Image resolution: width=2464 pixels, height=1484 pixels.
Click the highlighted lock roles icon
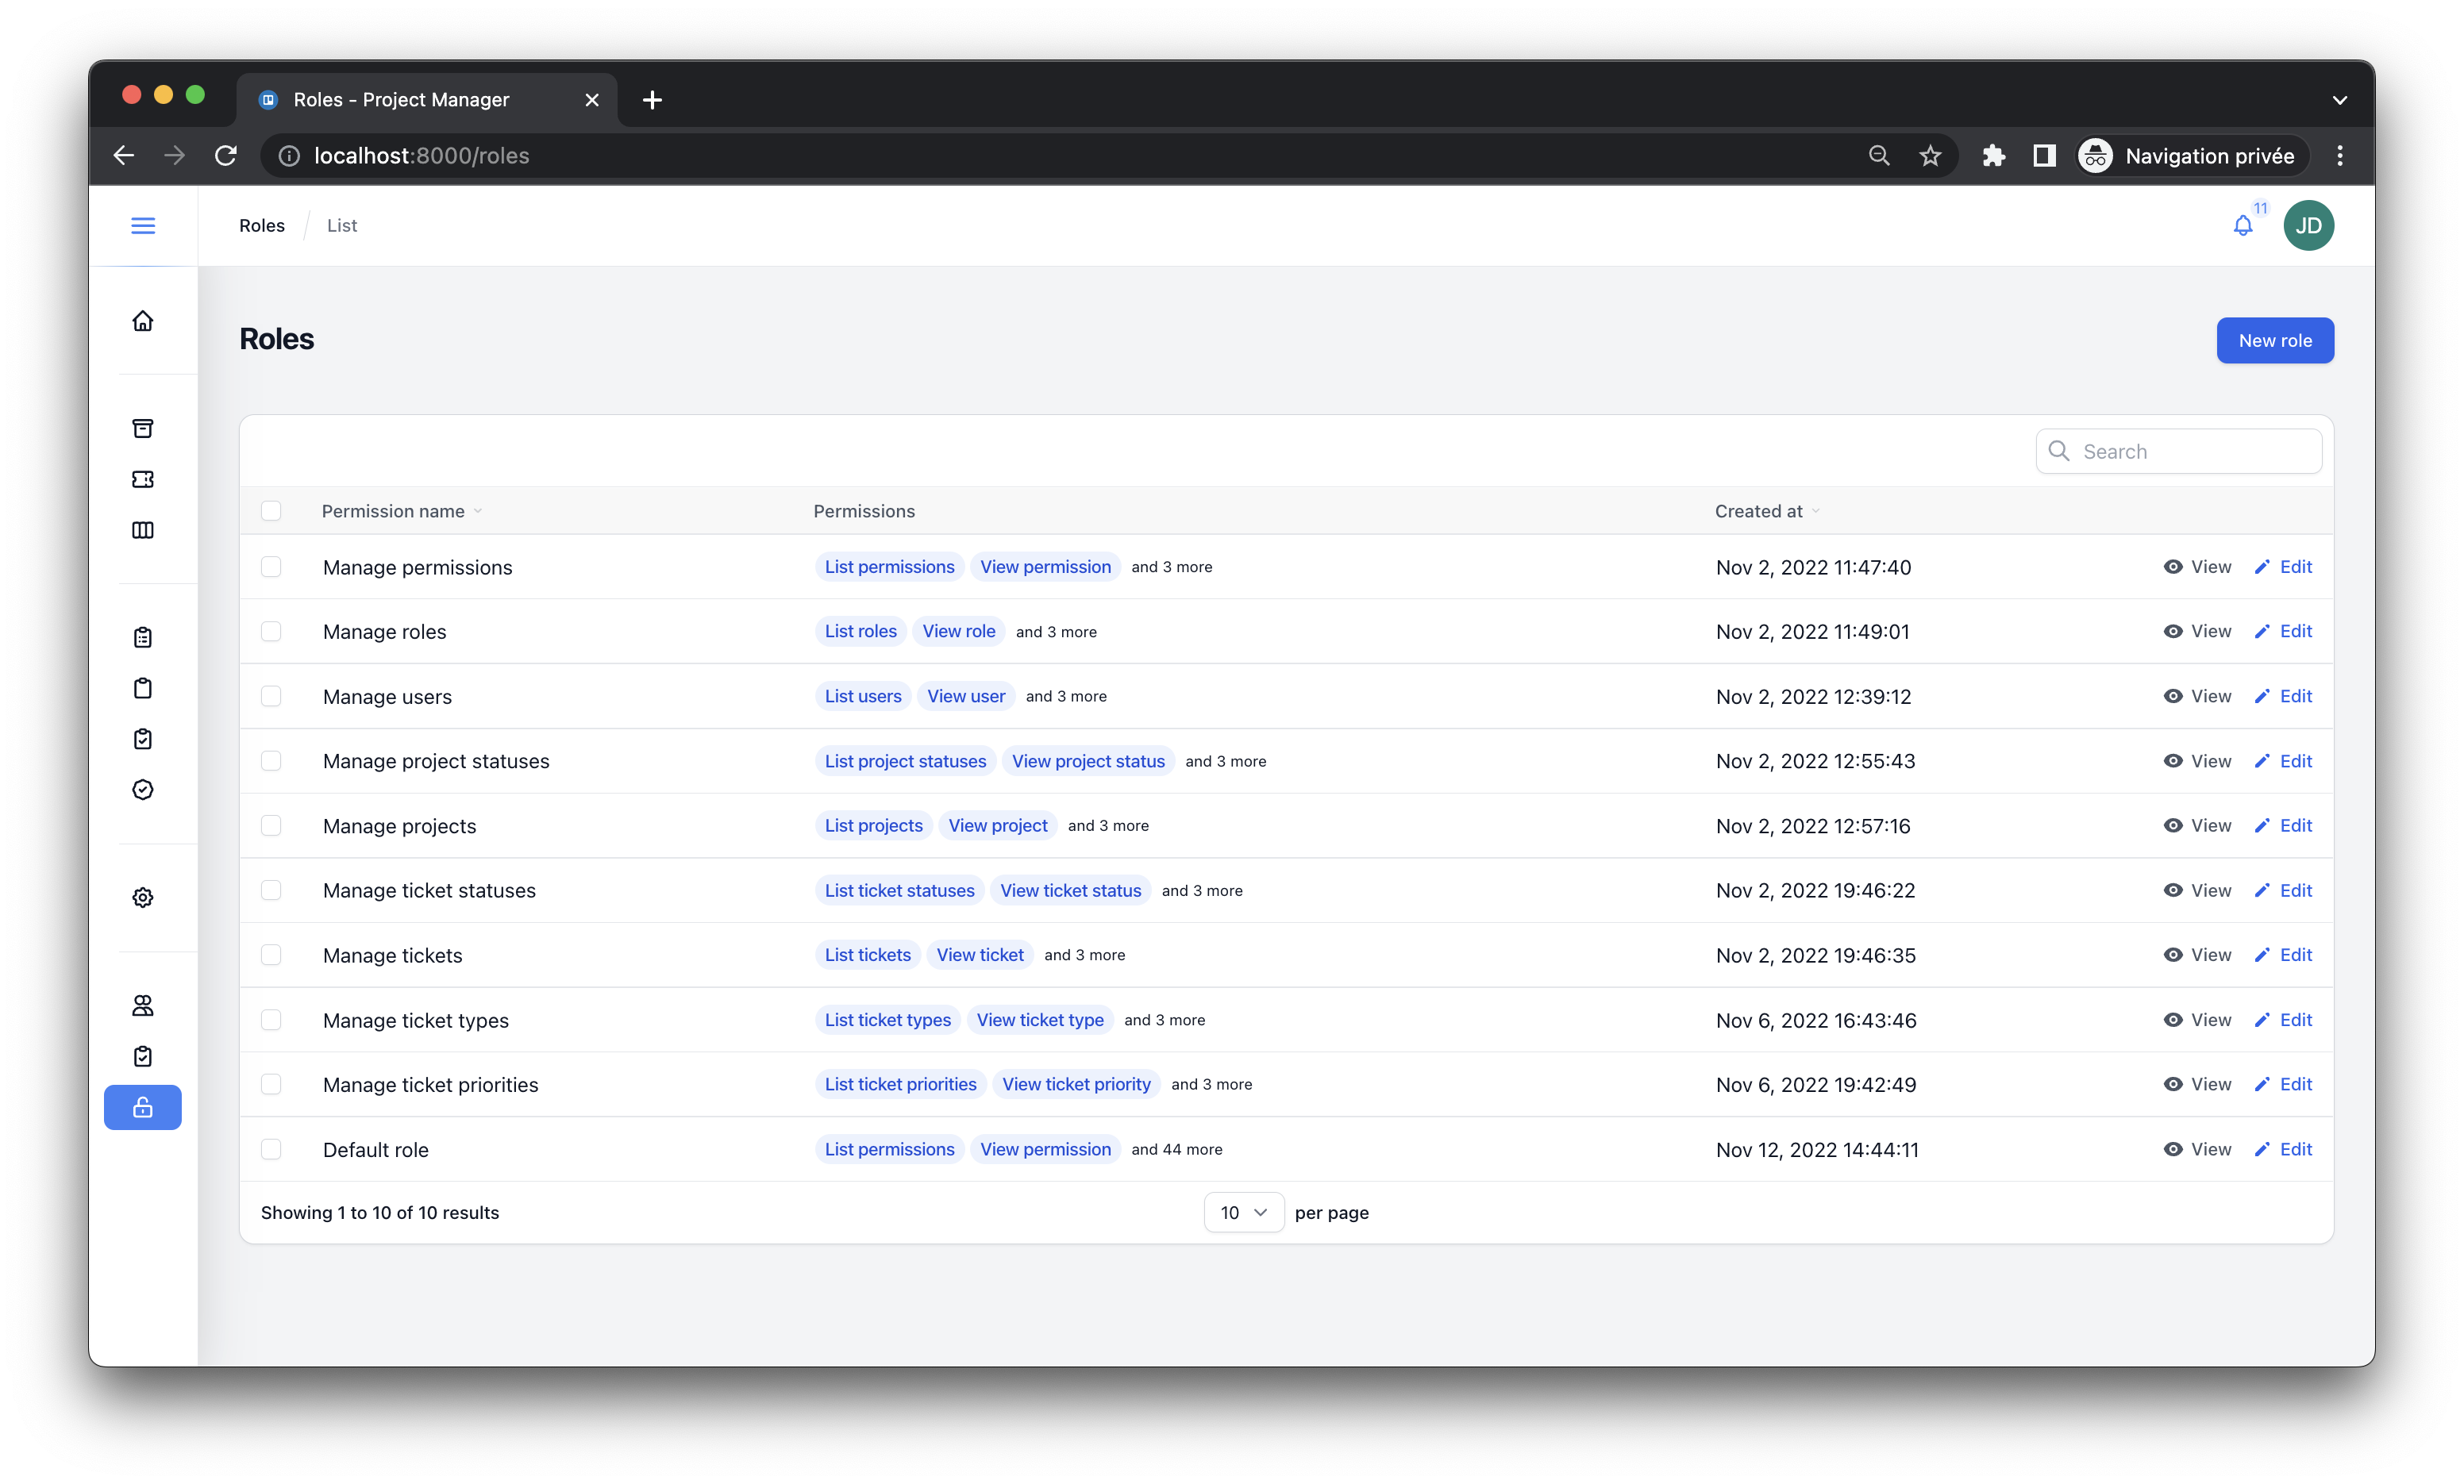(x=143, y=1107)
